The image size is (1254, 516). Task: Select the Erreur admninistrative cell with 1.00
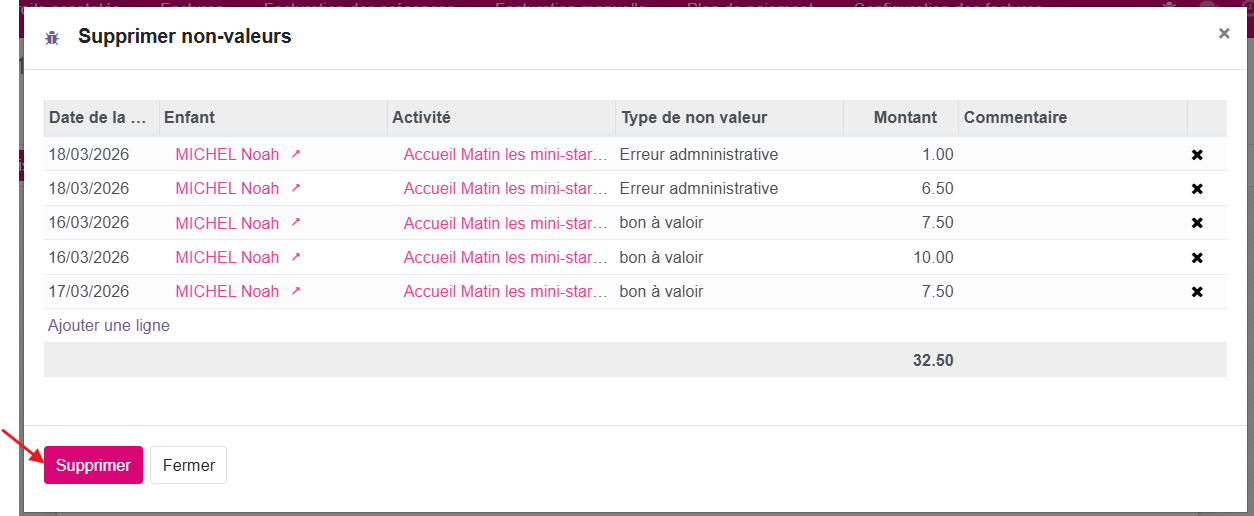click(x=729, y=154)
